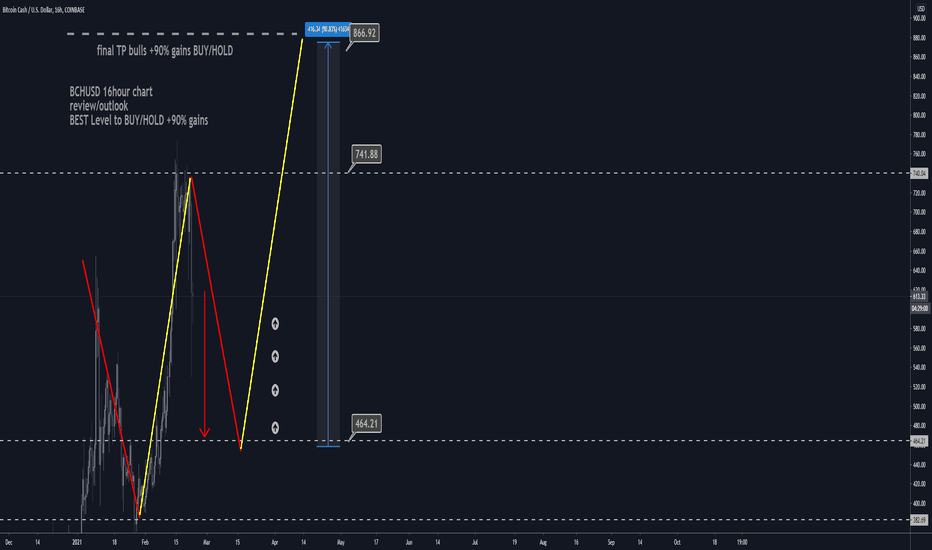
Task: Click the 382.69 price-axis tag
Action: coord(919,520)
